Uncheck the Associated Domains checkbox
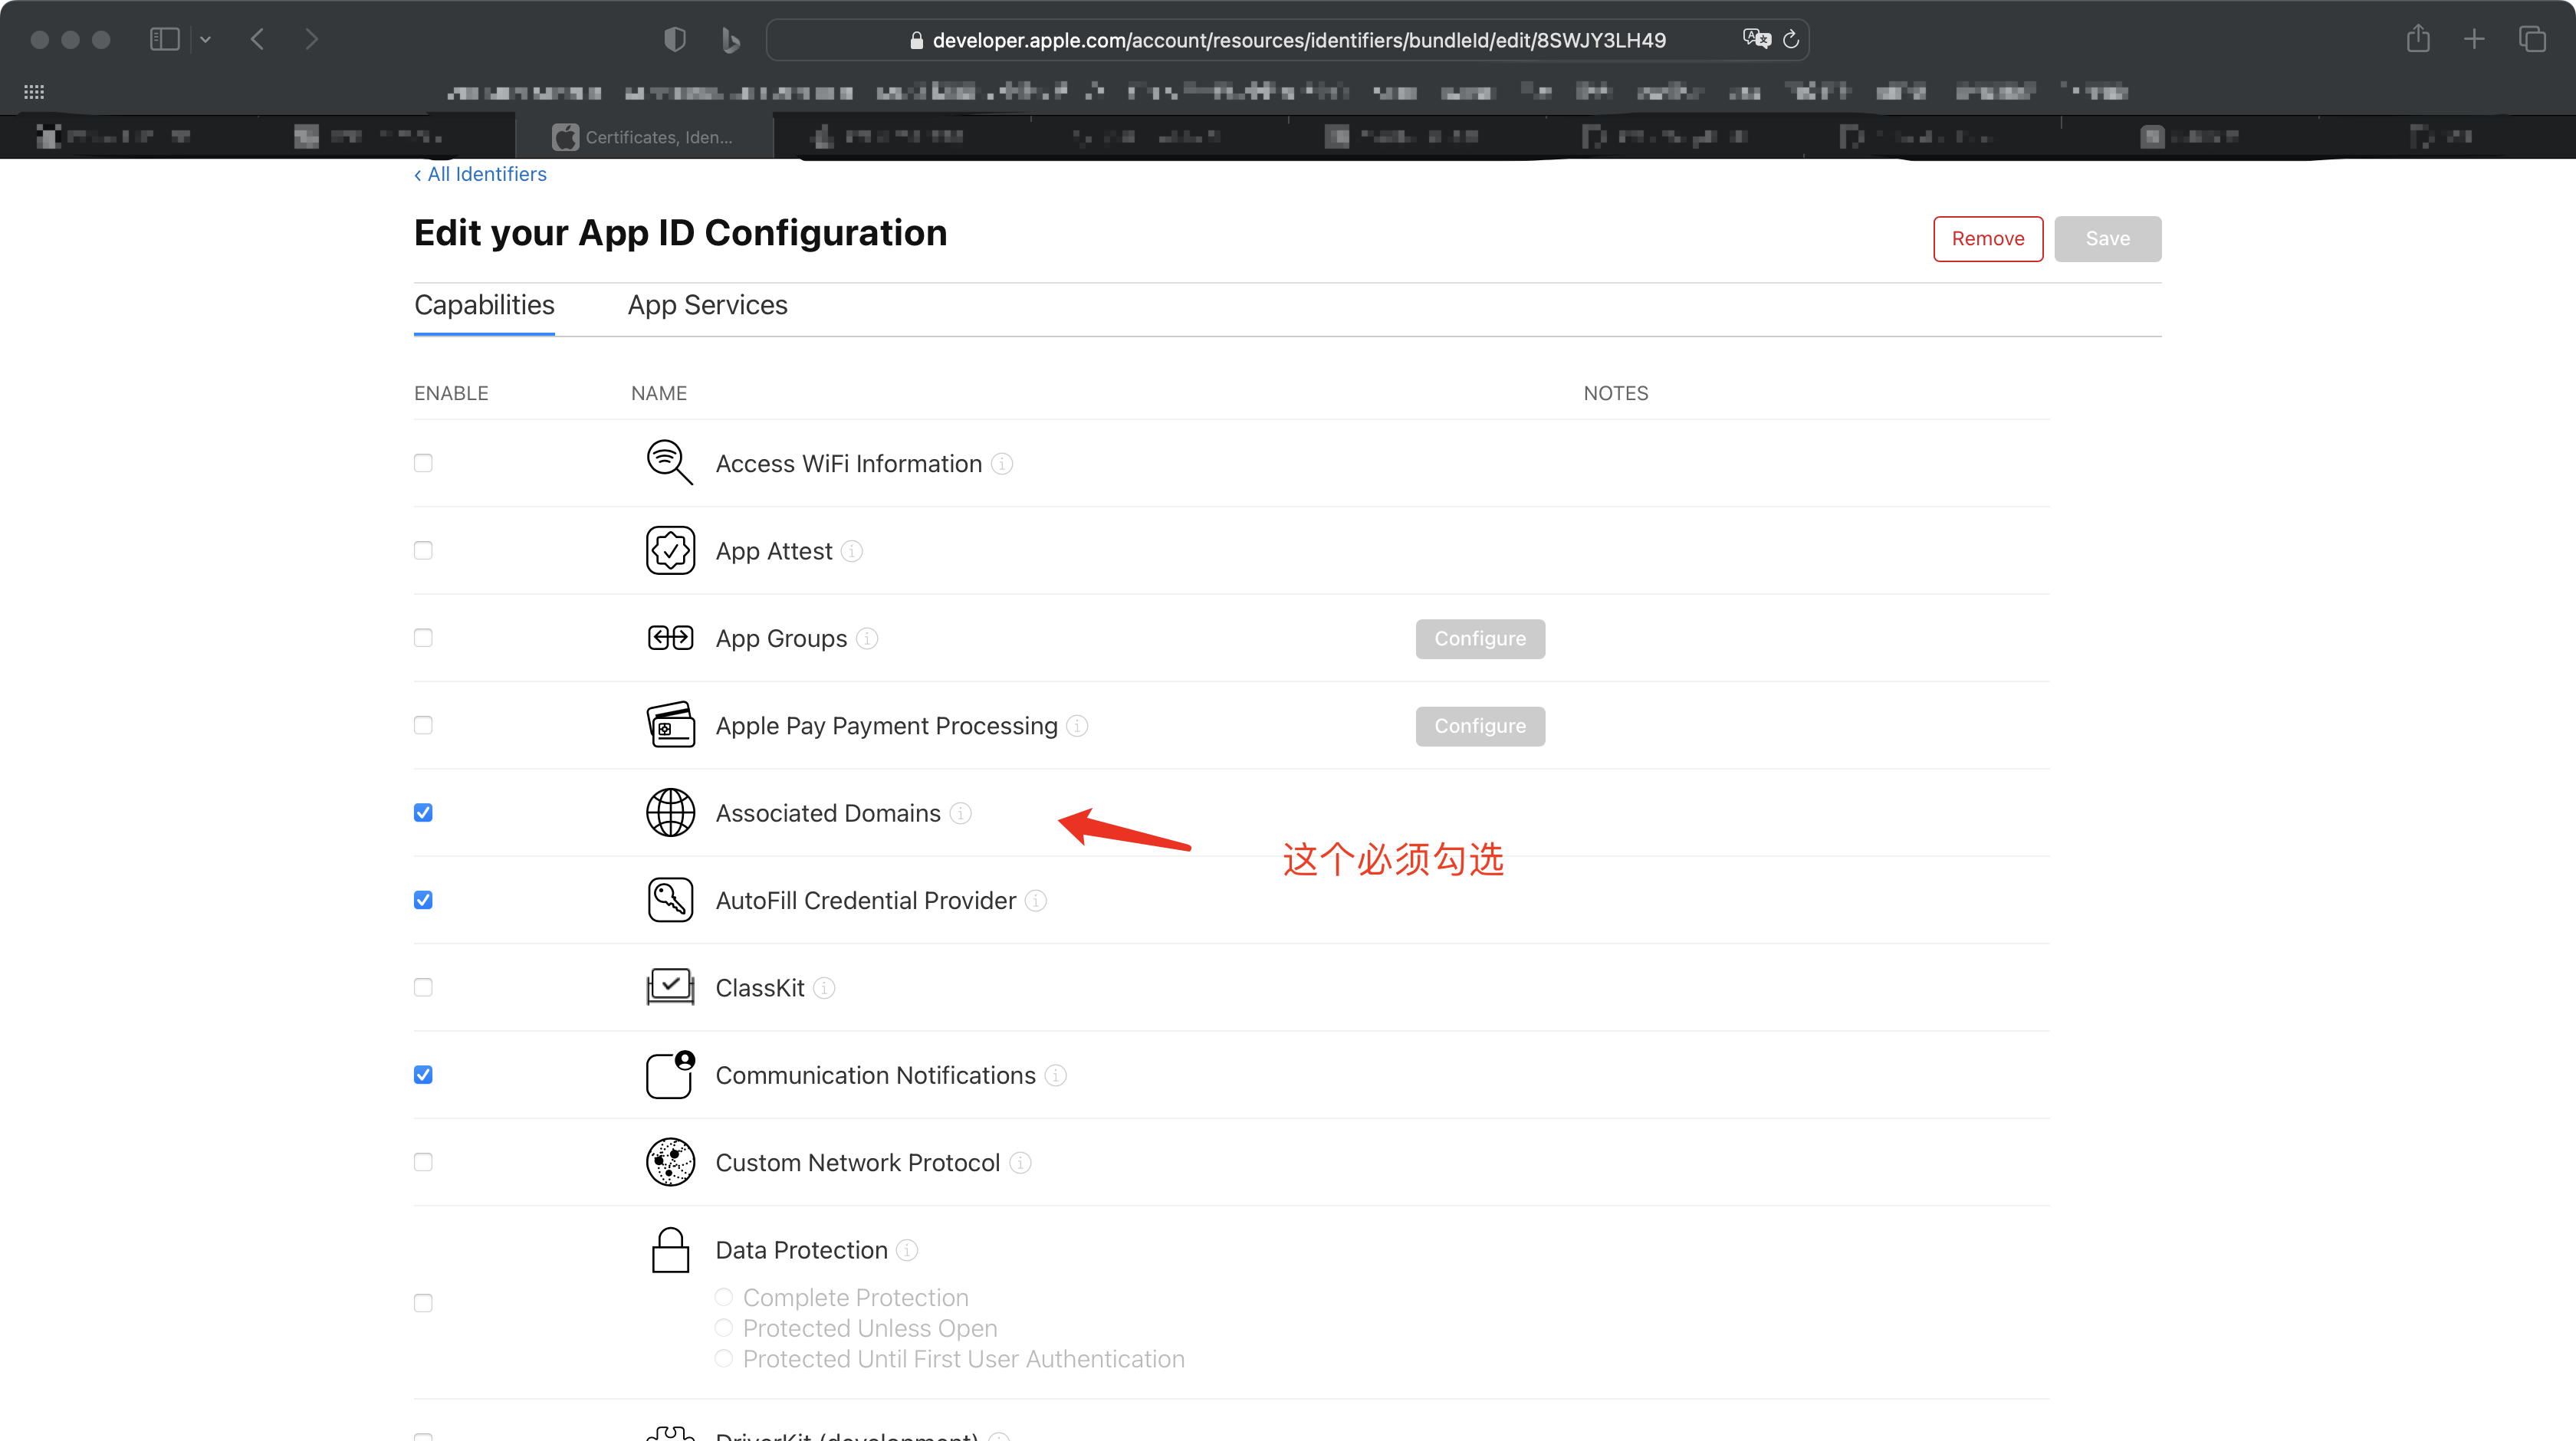The image size is (2576, 1441). (x=423, y=813)
